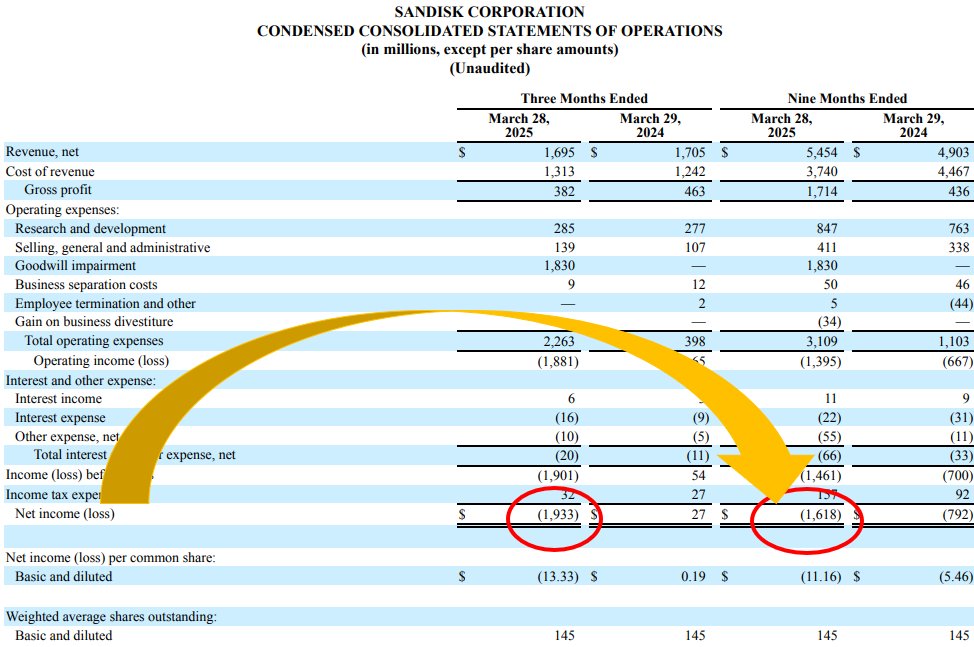Click the '(Unaudited)' label

489,68
